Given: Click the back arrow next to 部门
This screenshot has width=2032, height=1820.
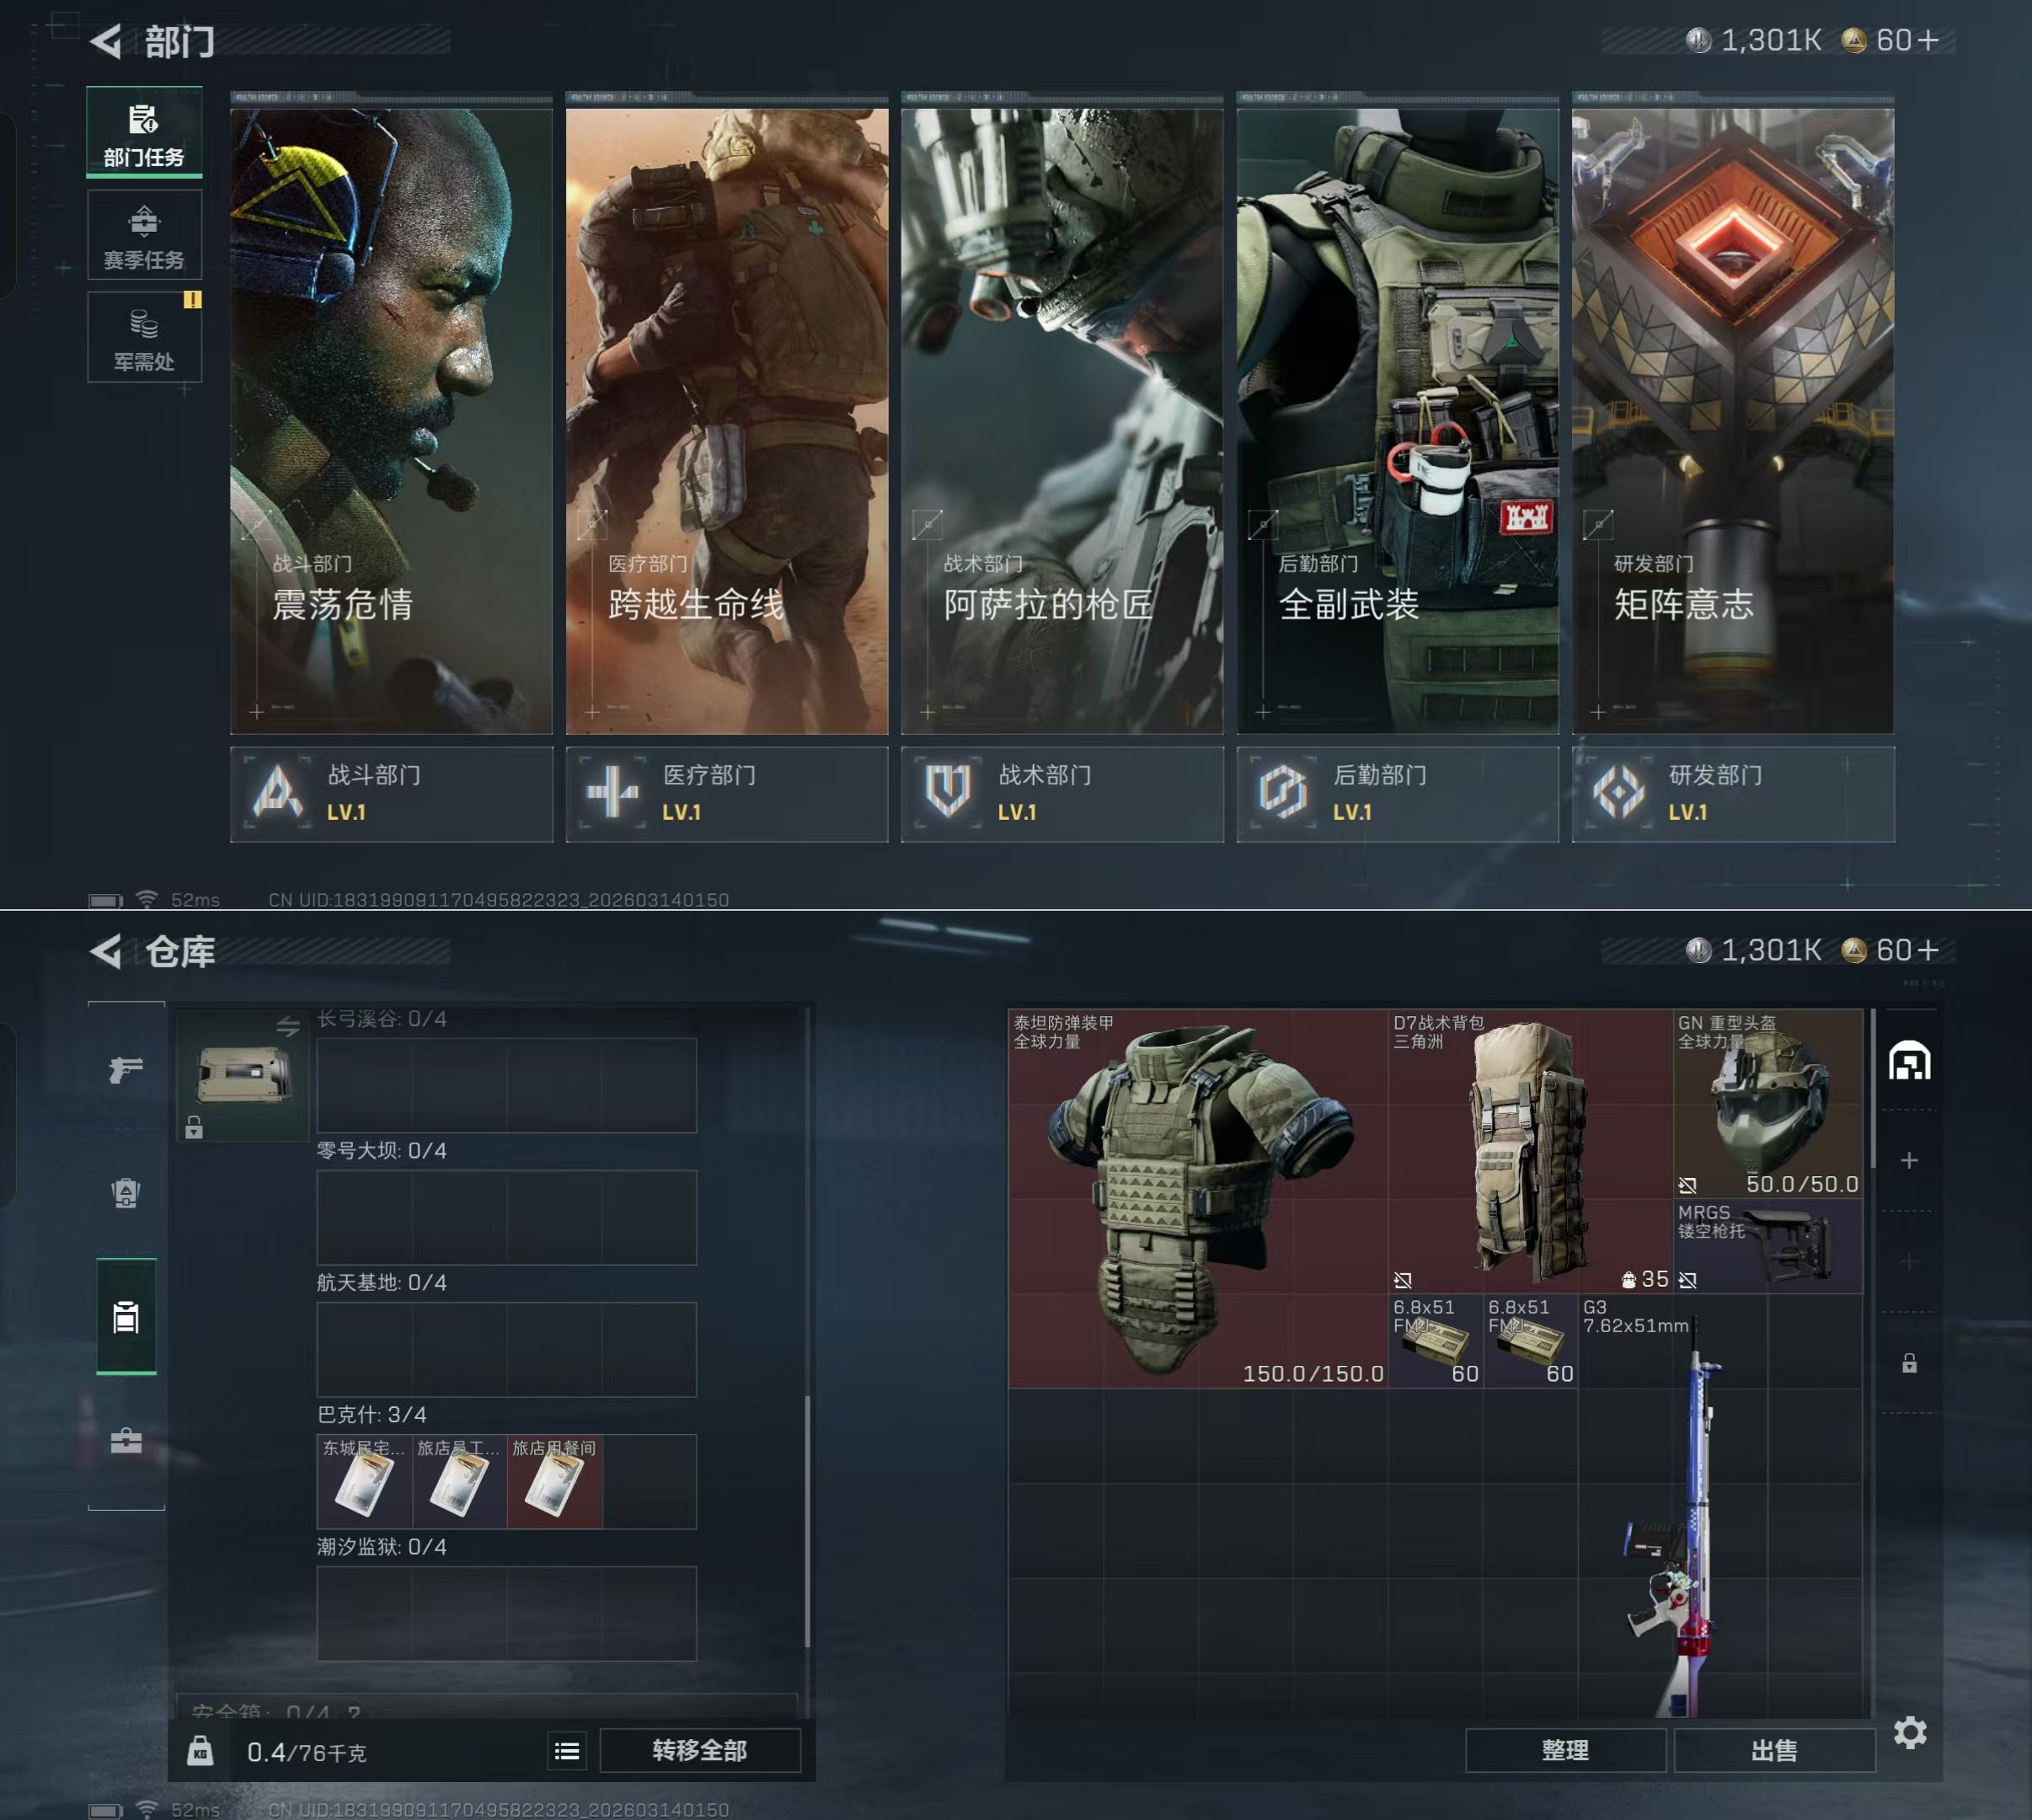Looking at the screenshot, I should pyautogui.click(x=106, y=41).
